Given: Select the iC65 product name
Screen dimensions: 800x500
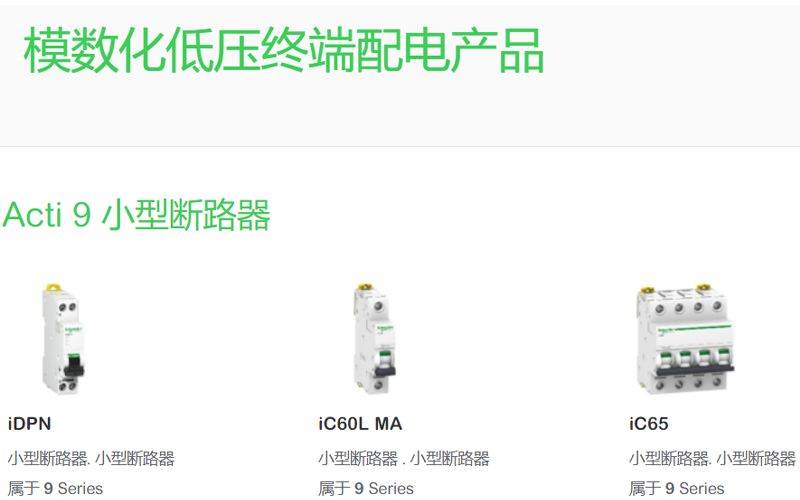Looking at the screenshot, I should [648, 424].
